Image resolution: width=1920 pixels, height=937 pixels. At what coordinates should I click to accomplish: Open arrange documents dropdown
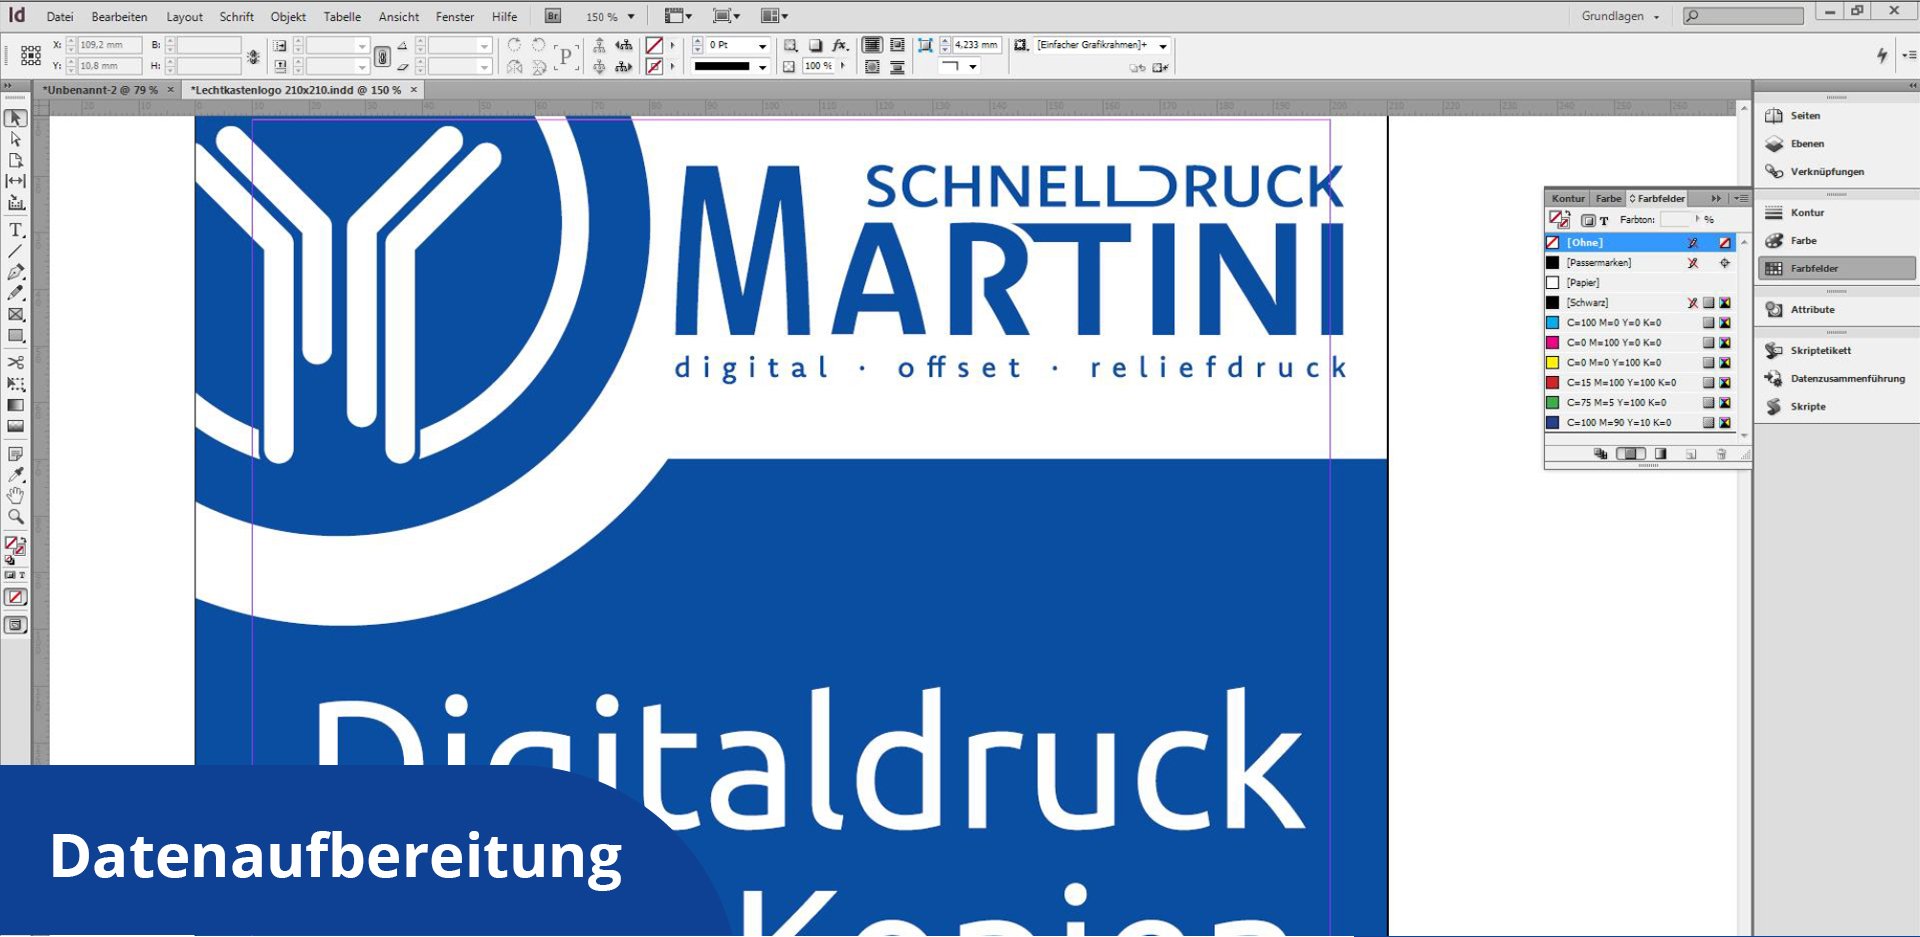774,16
